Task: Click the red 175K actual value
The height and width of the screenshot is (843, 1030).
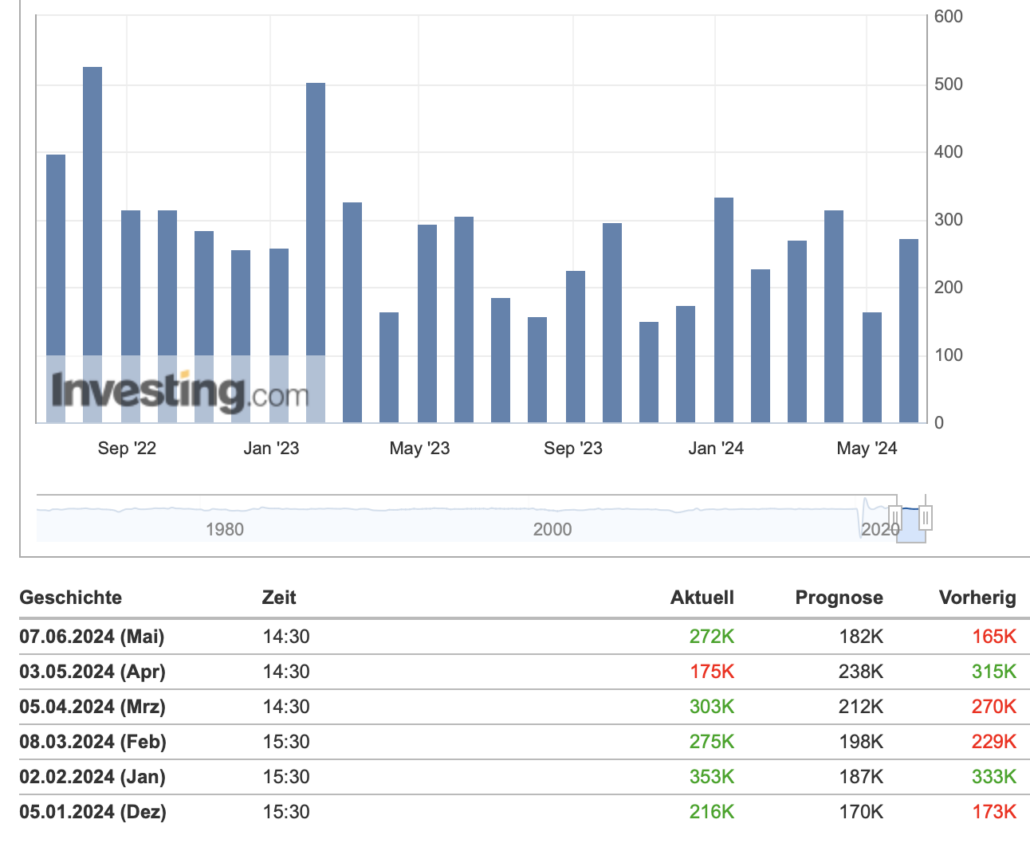Action: (x=711, y=671)
